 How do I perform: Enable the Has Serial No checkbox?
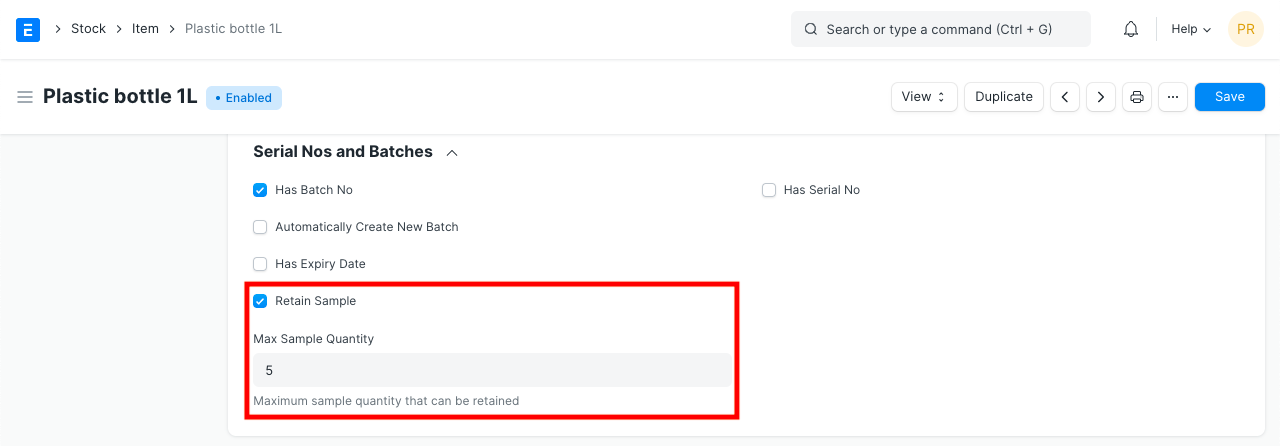(x=769, y=190)
